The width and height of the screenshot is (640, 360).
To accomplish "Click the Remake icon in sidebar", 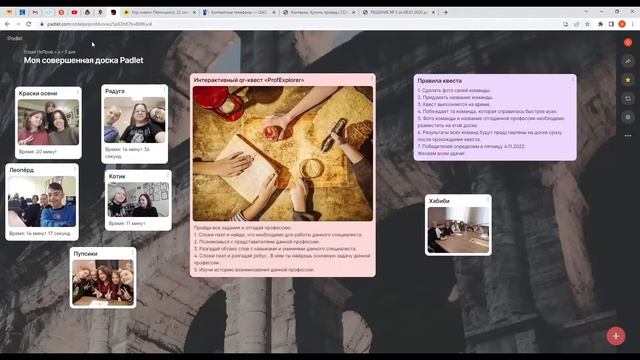I will pyautogui.click(x=628, y=98).
